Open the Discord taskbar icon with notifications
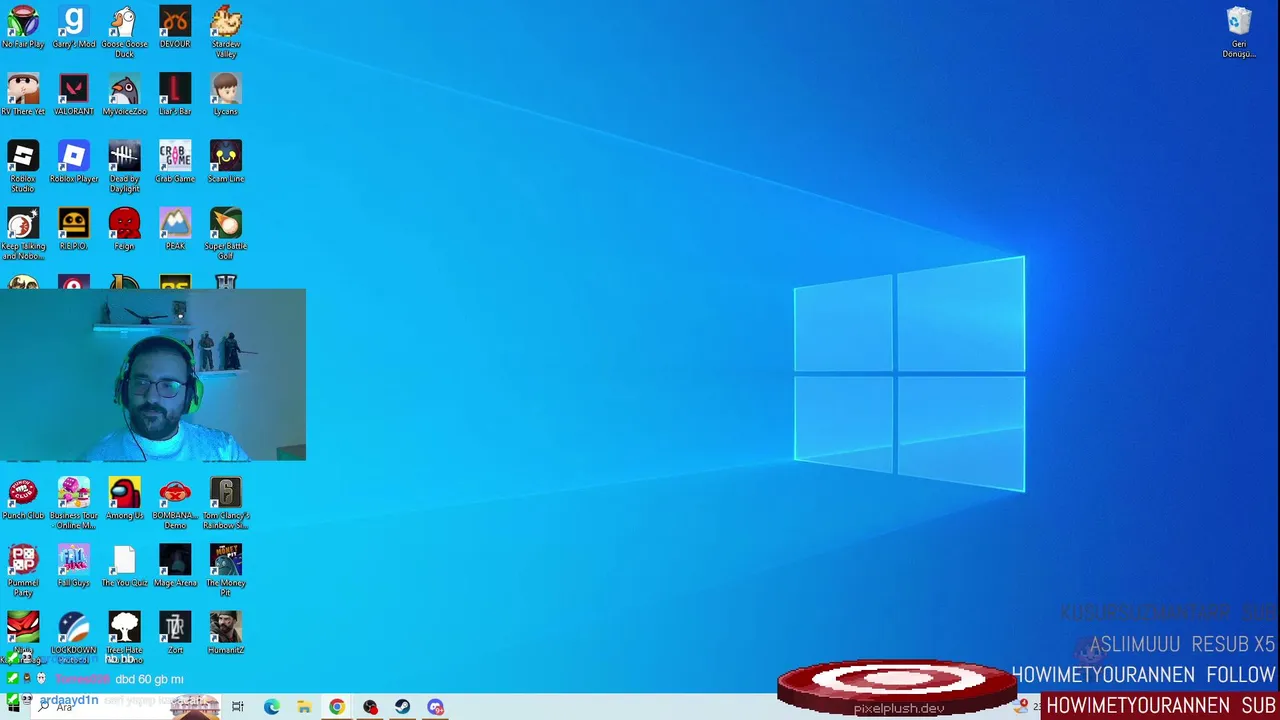Screen dimensions: 1280x720 [x=435, y=707]
